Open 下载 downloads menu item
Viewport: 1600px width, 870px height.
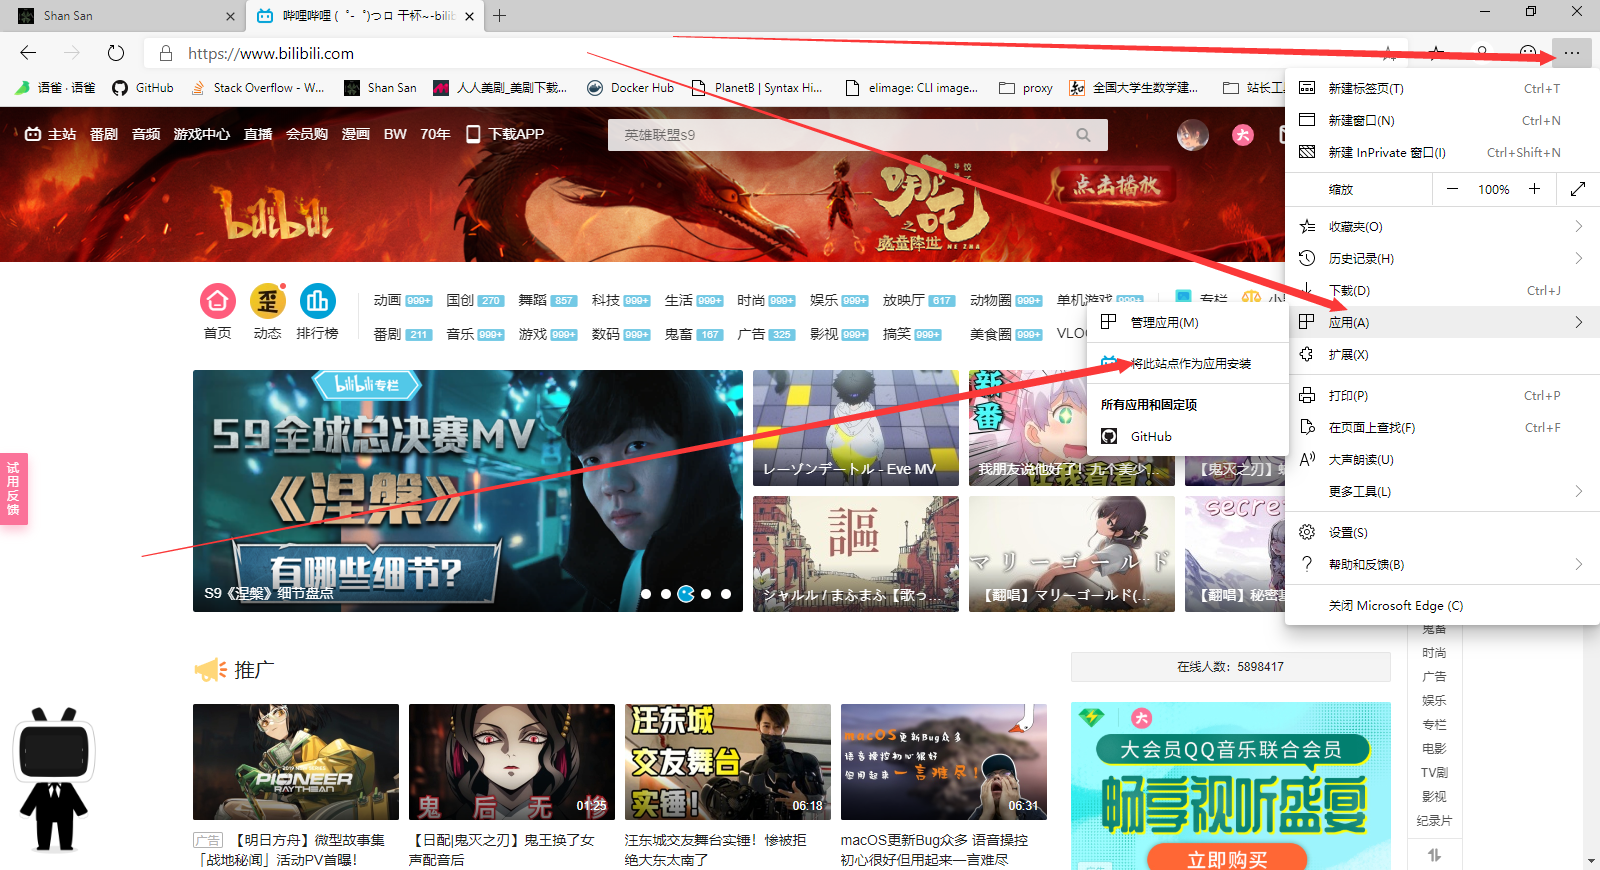pos(1442,290)
